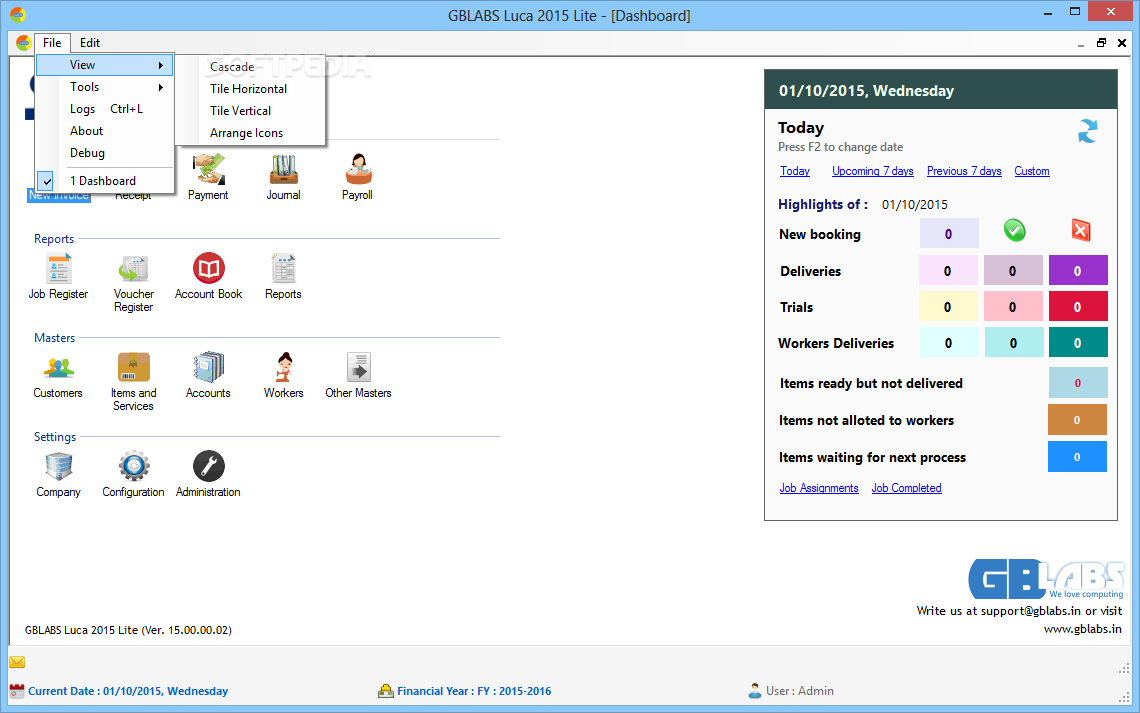Click the calendar icon beside Current Date
This screenshot has height=713, width=1140.
point(17,691)
